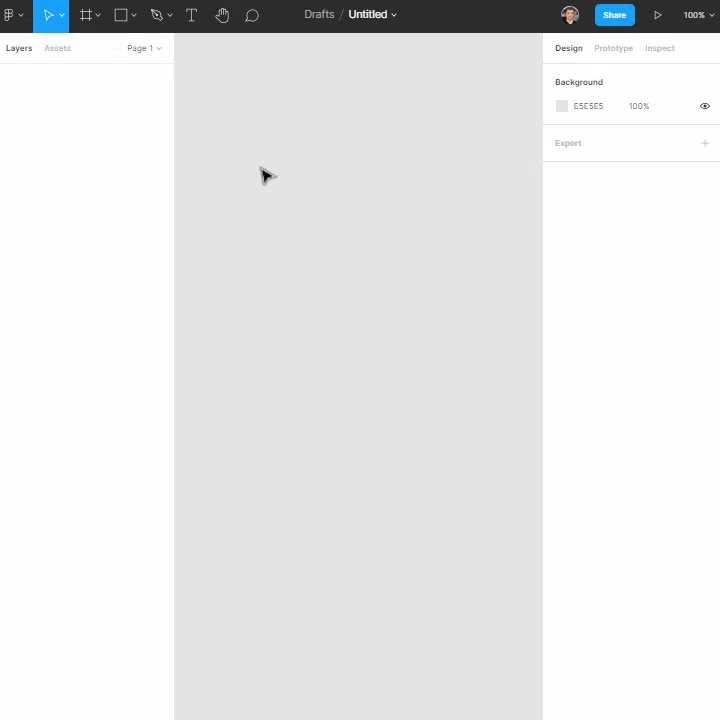The width and height of the screenshot is (720, 720).
Task: Open the Figma main menu icon
Action: click(9, 15)
